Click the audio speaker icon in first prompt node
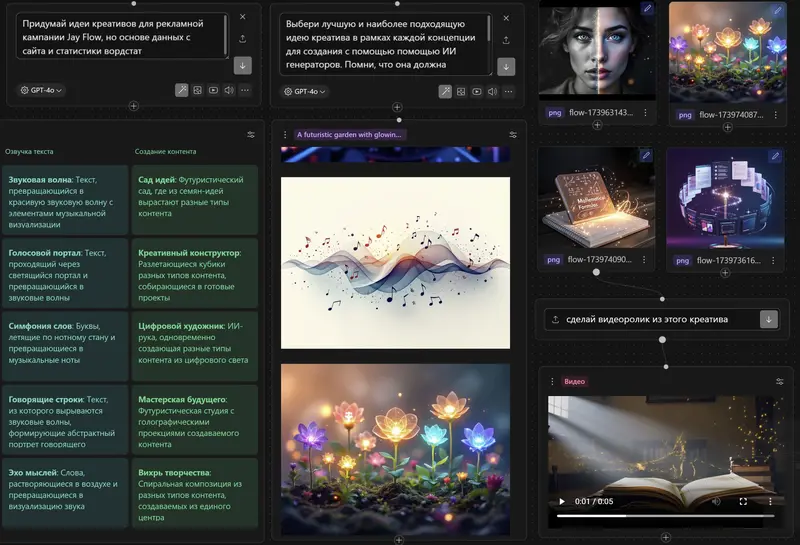Screen dimensions: 800x545 (229, 91)
